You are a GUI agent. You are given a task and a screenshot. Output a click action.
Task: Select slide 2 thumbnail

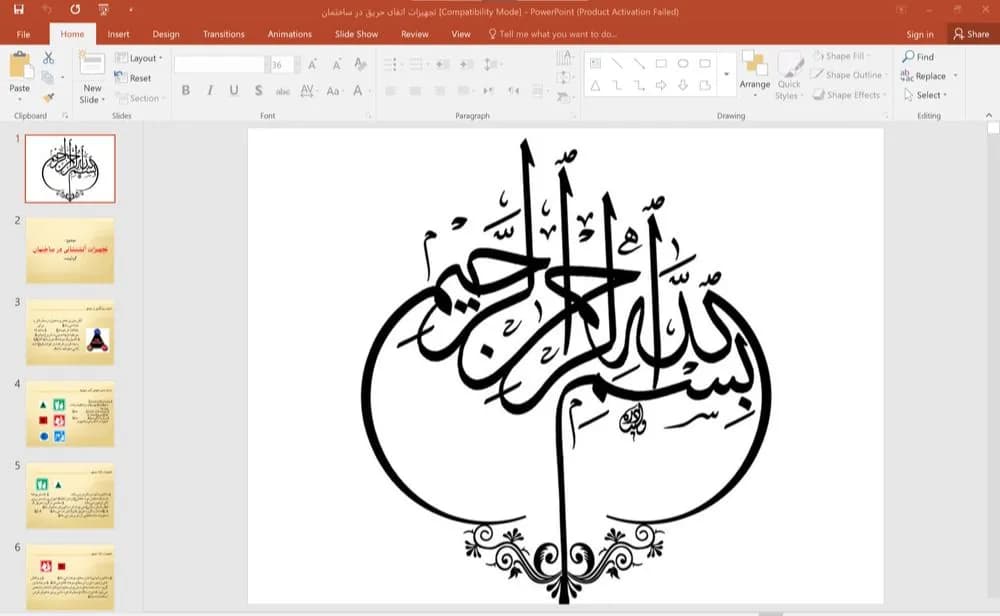click(70, 251)
